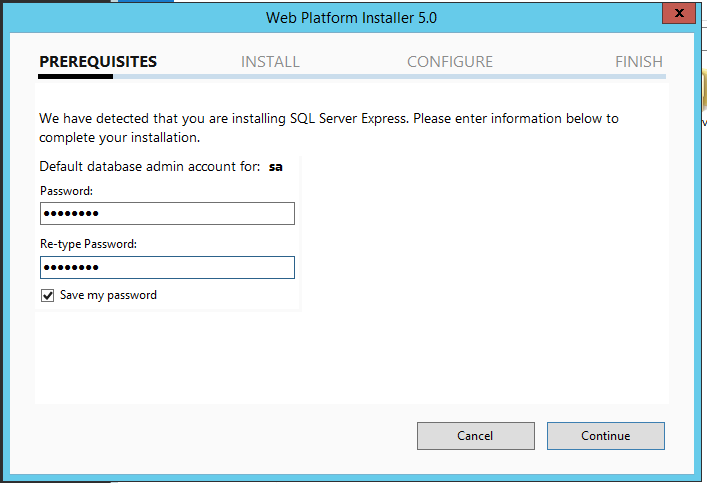Click the Web Platform Installer 5.0 title
The width and height of the screenshot is (707, 483).
(351, 18)
